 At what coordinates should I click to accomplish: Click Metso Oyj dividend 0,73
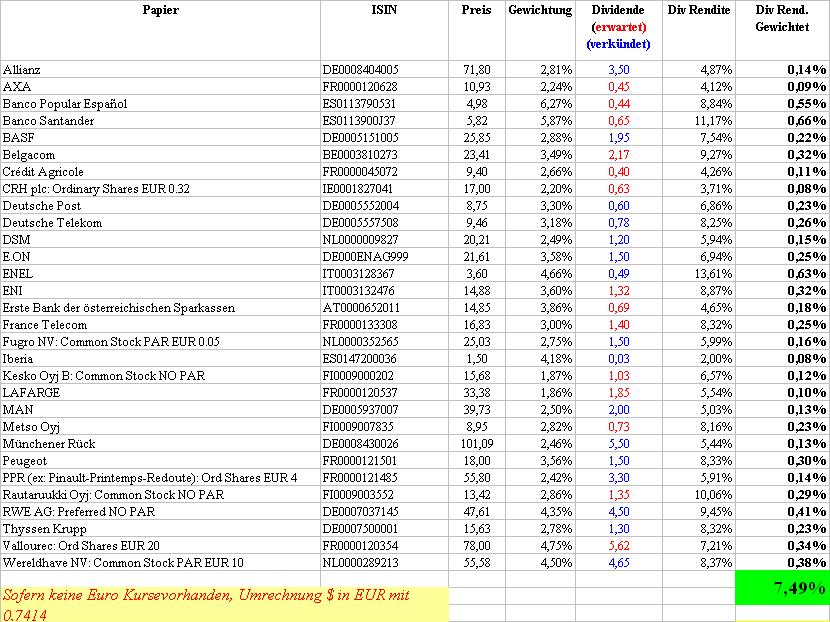[618, 426]
